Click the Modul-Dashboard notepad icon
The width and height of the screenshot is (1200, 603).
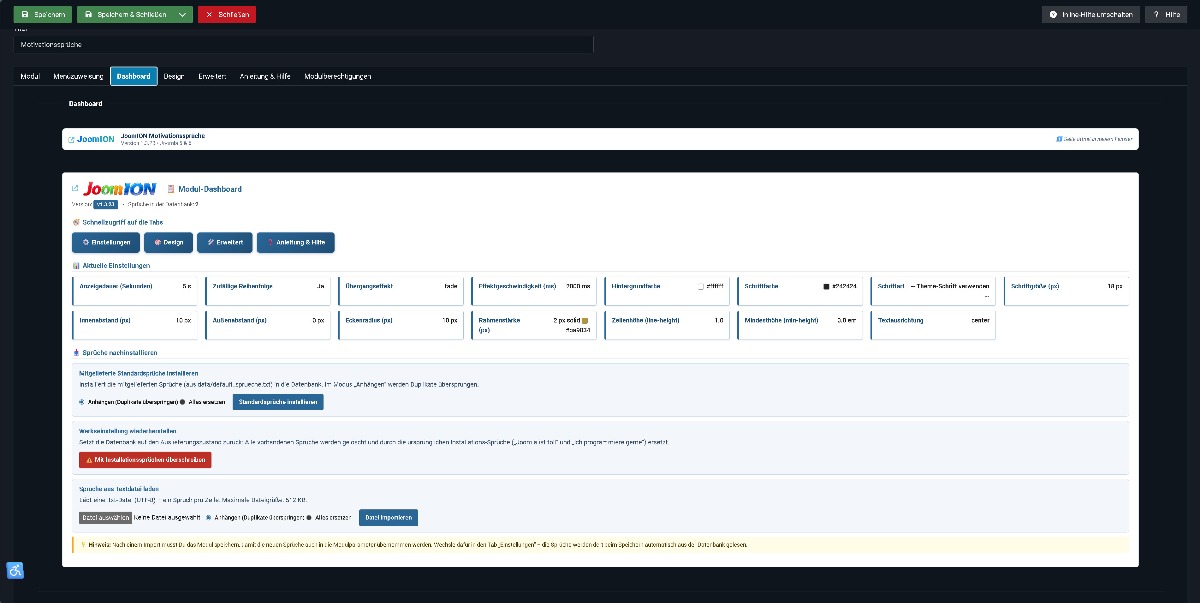(x=171, y=189)
